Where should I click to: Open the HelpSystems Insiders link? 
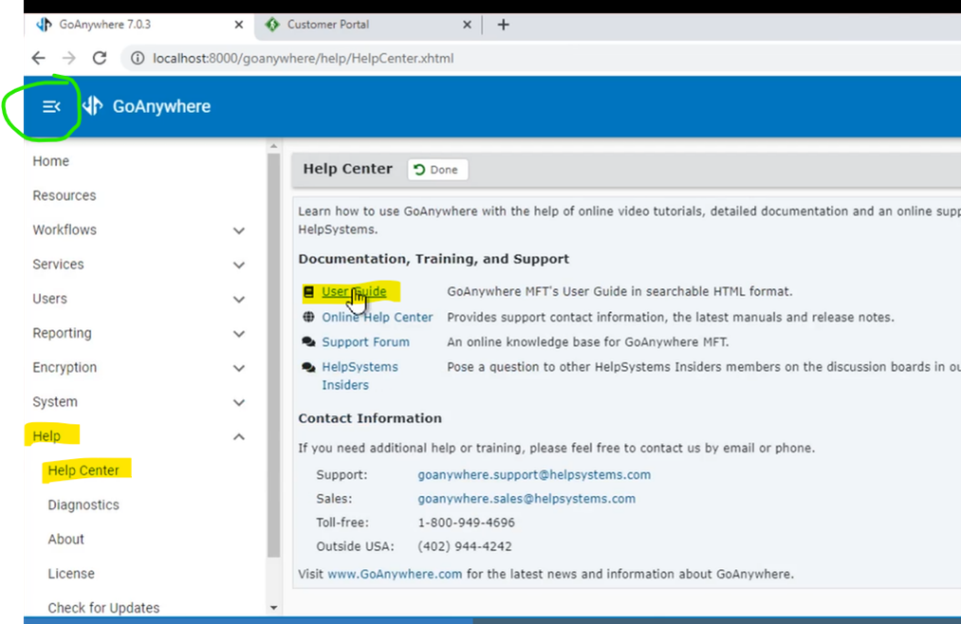pyautogui.click(x=360, y=376)
